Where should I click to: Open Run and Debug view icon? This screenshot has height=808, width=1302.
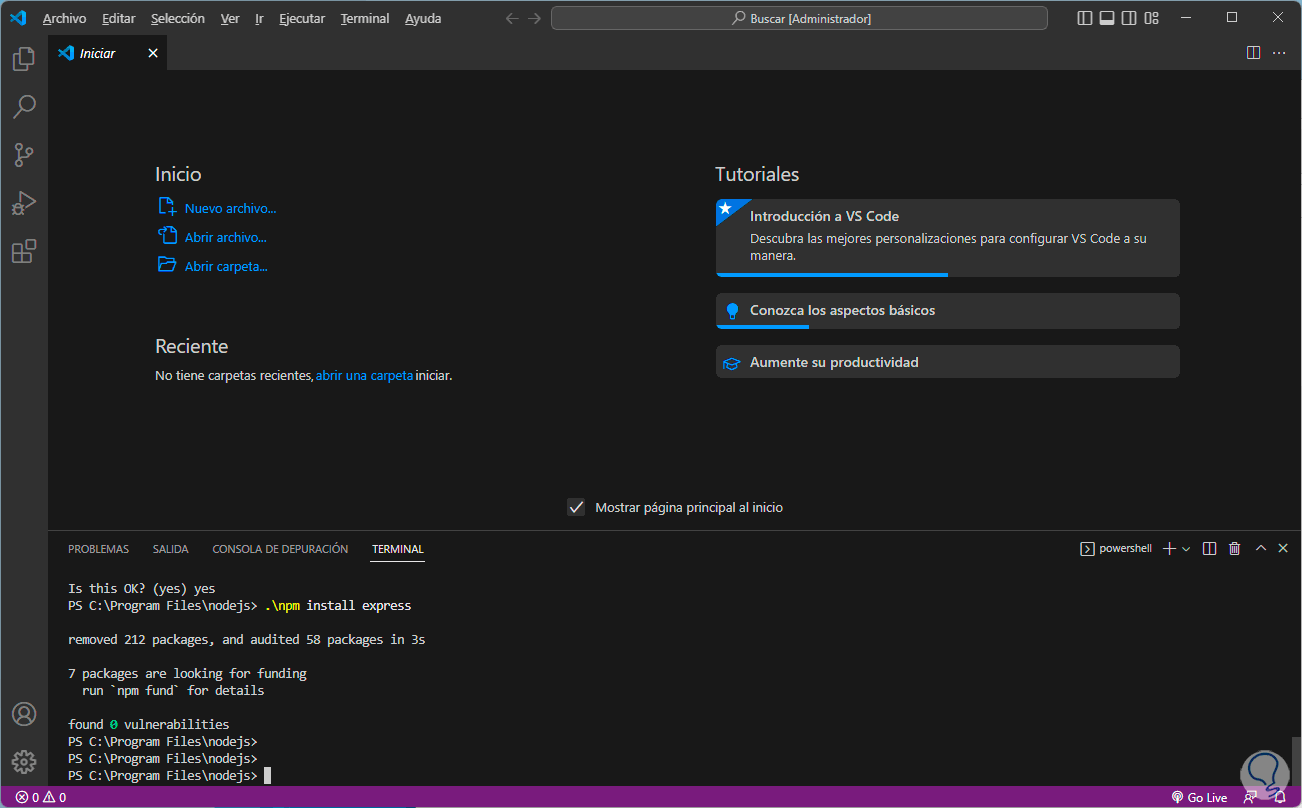[x=24, y=203]
